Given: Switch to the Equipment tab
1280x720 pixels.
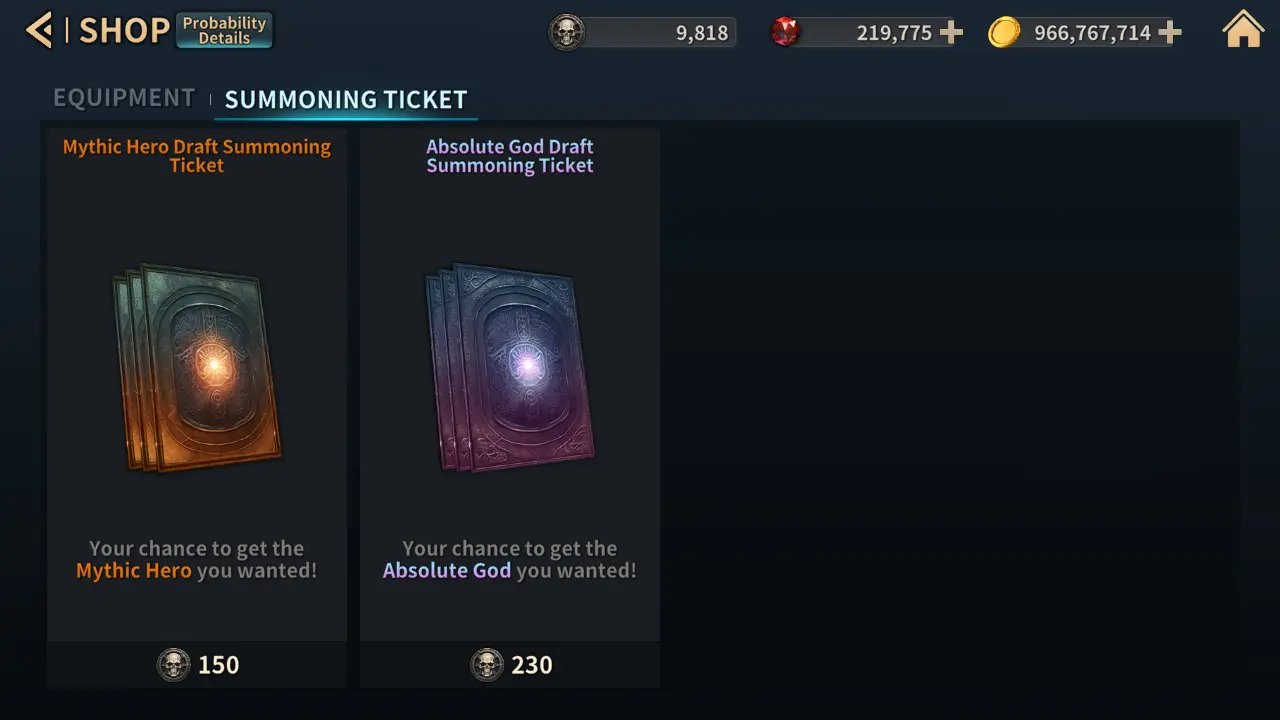Looking at the screenshot, I should [124, 98].
